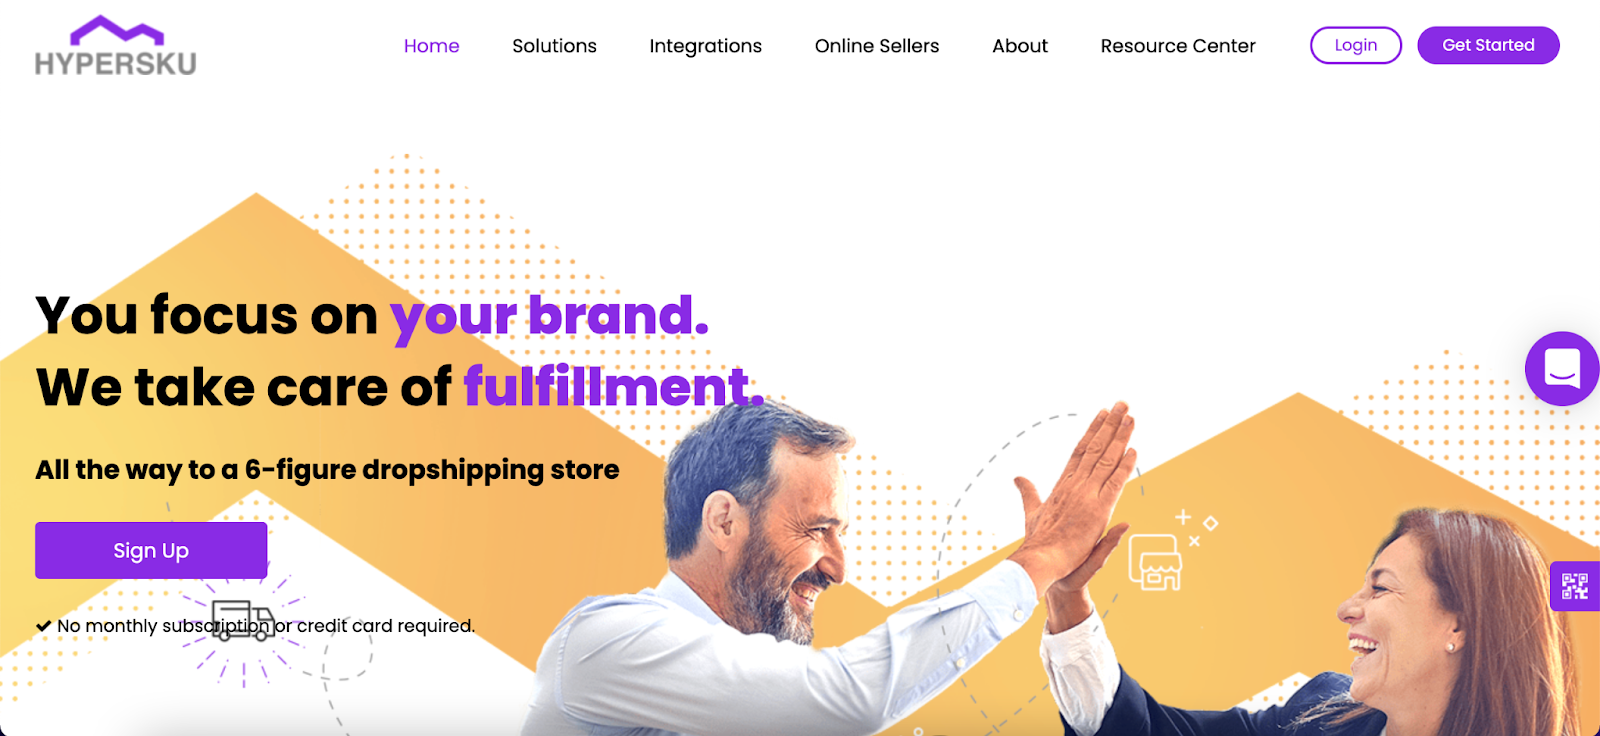Viewport: 1600px width, 736px height.
Task: Open the chat support bubble icon
Action: tap(1562, 368)
